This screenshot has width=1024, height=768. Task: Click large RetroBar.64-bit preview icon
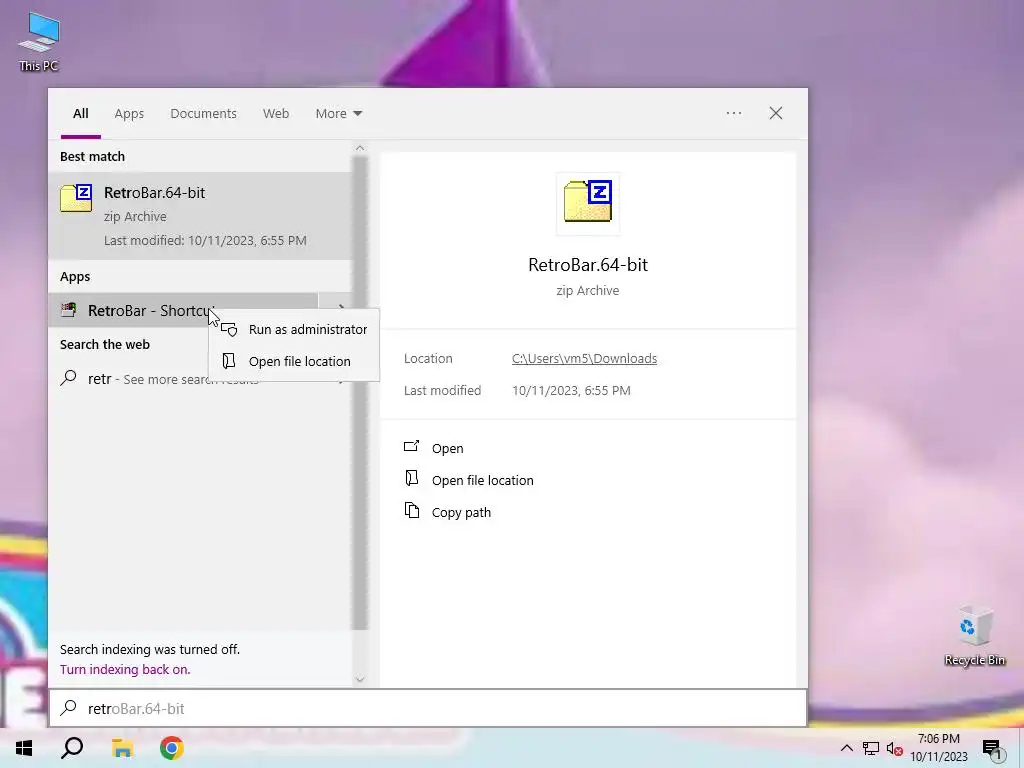588,202
